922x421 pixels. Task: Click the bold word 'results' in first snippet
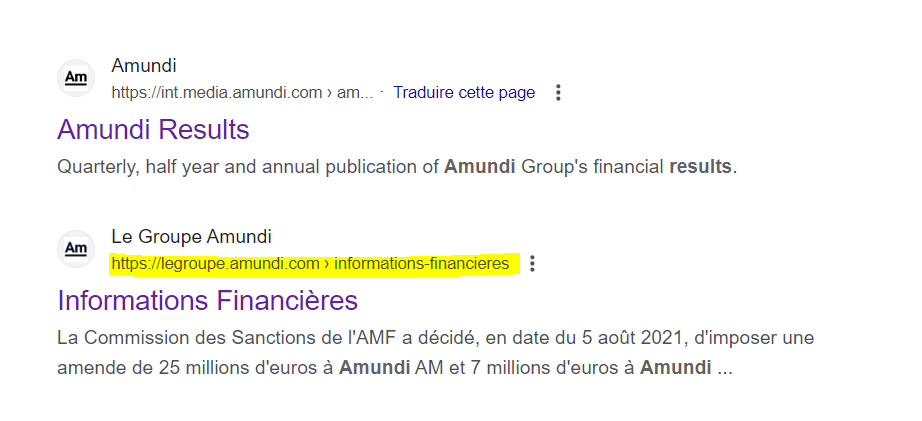(700, 167)
